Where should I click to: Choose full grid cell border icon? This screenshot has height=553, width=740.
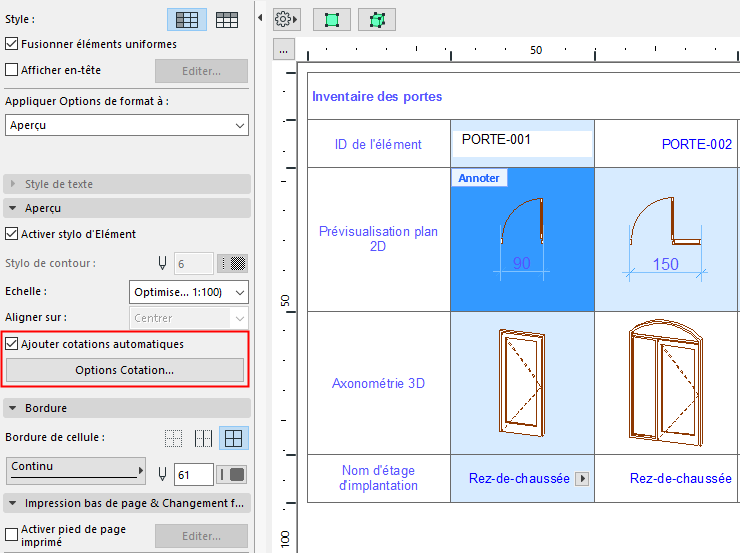click(234, 438)
